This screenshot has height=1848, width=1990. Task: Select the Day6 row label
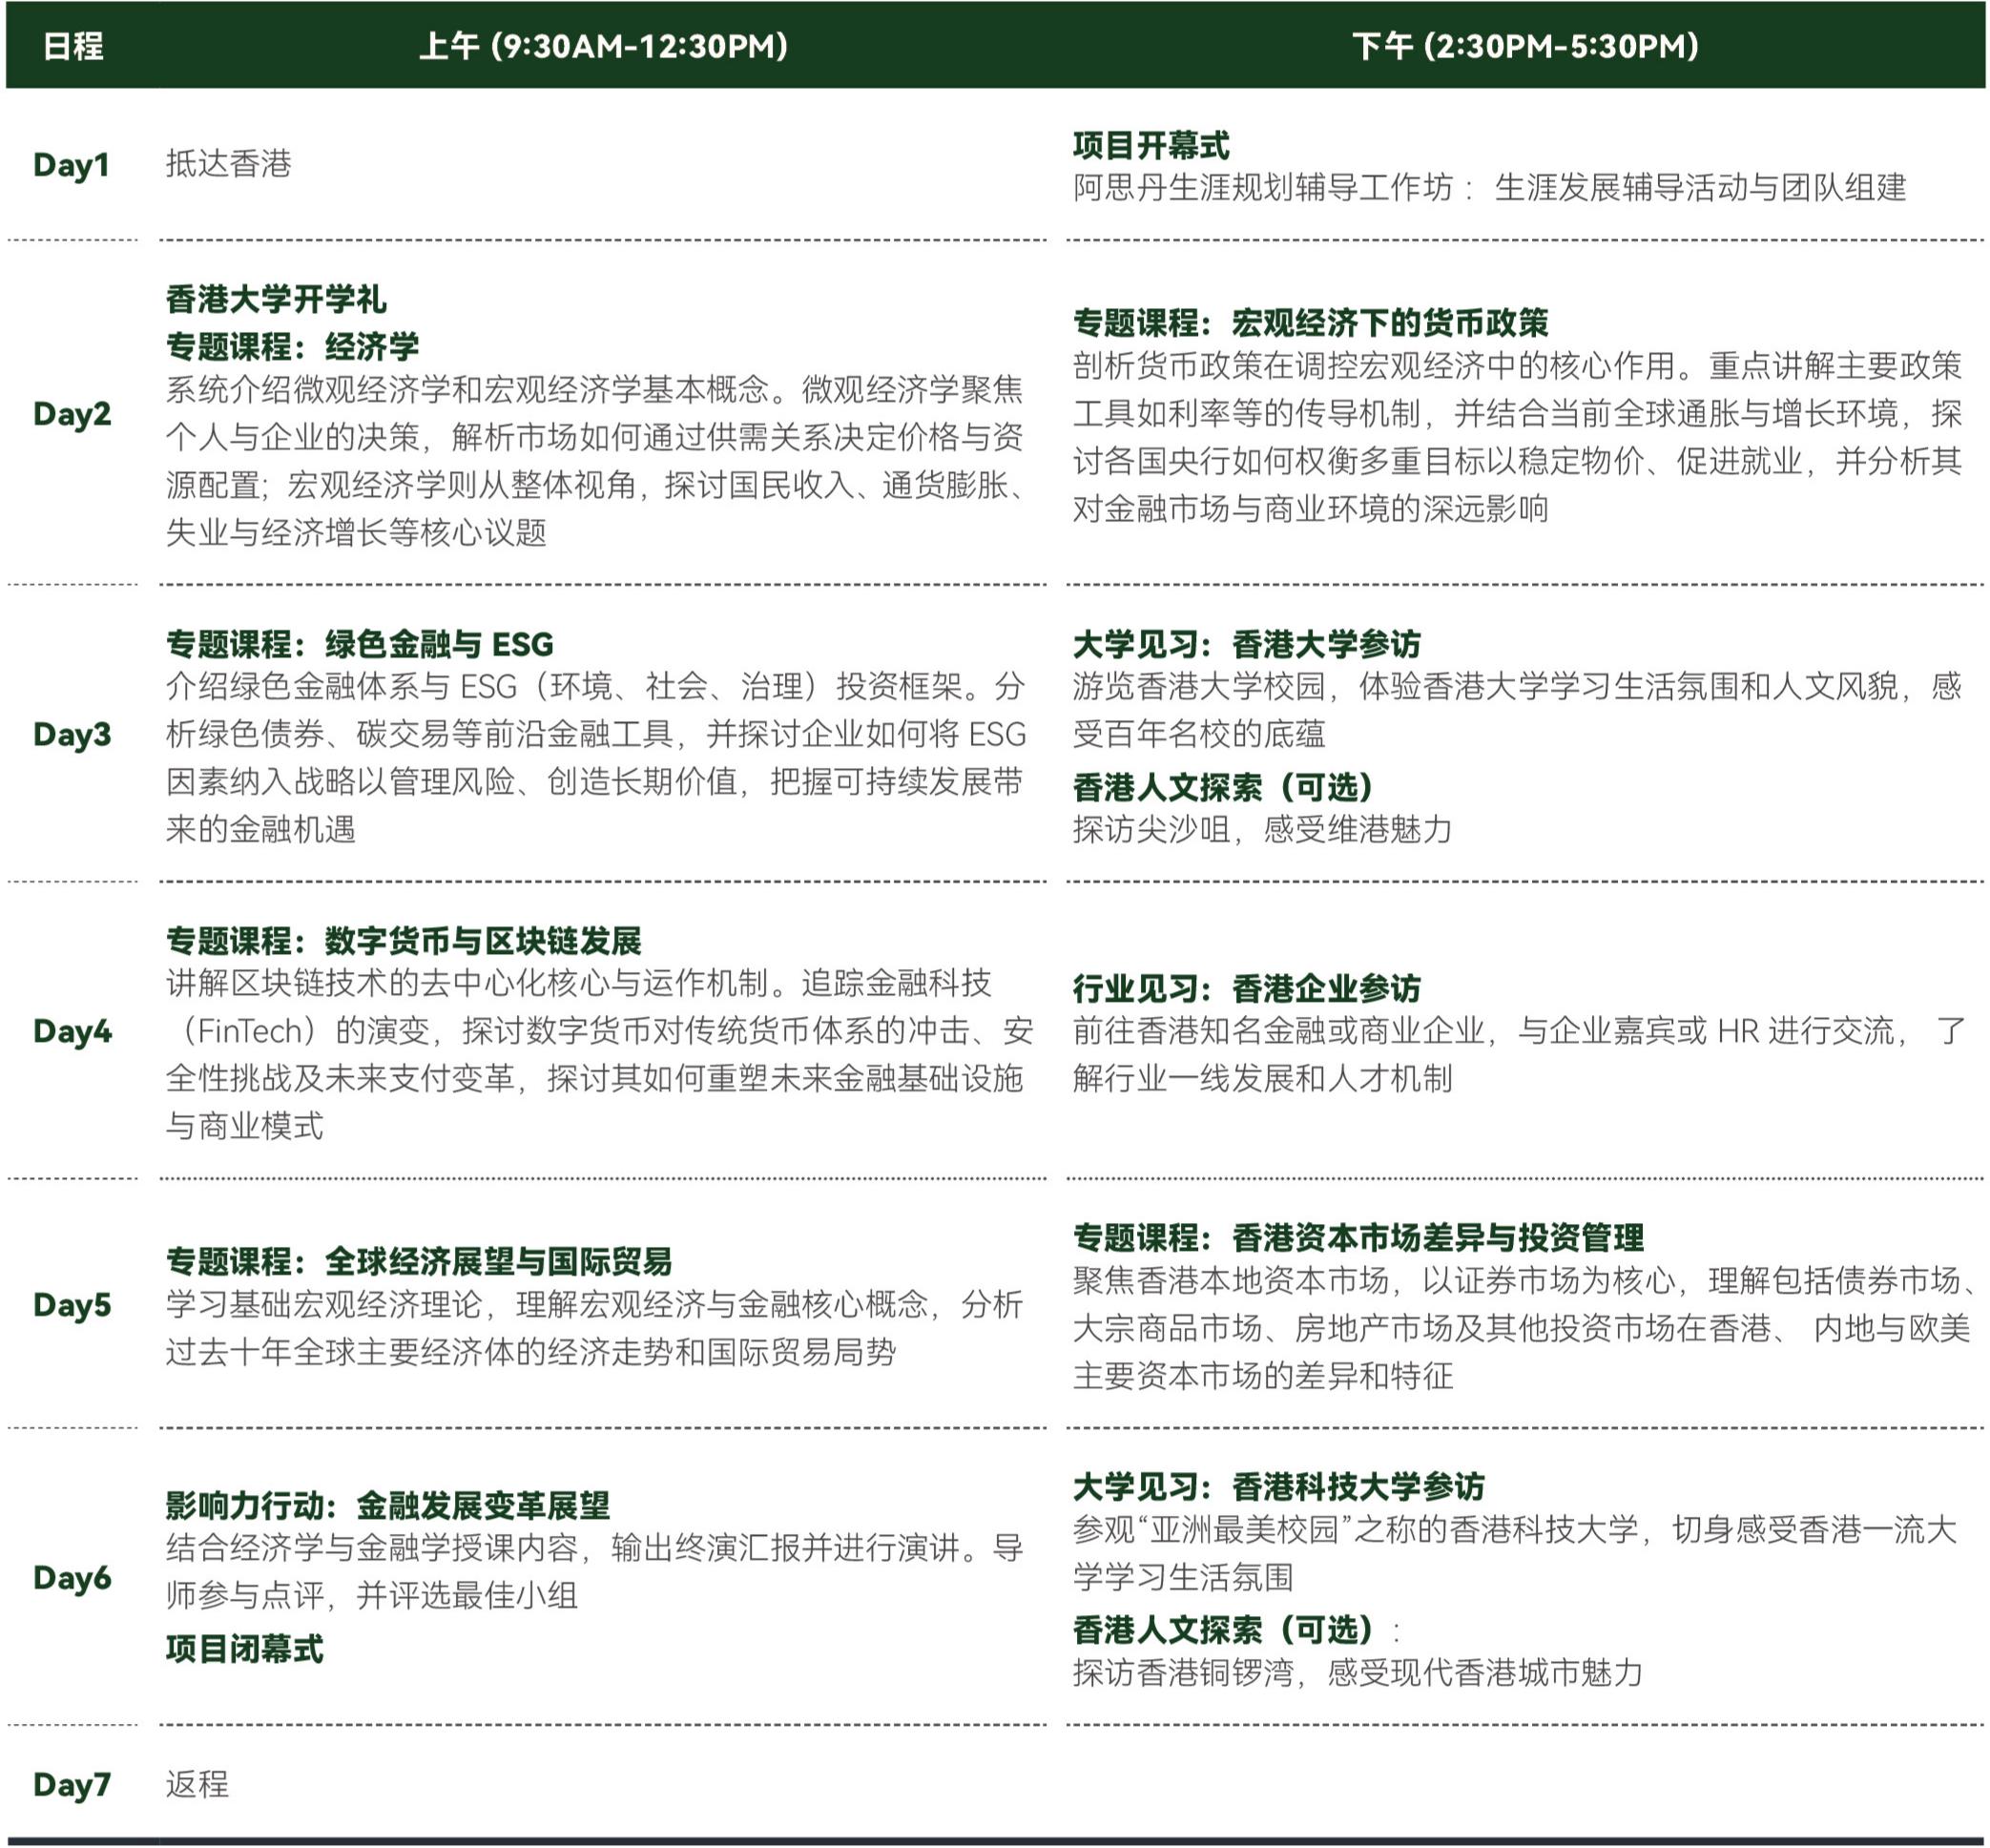click(x=72, y=1577)
